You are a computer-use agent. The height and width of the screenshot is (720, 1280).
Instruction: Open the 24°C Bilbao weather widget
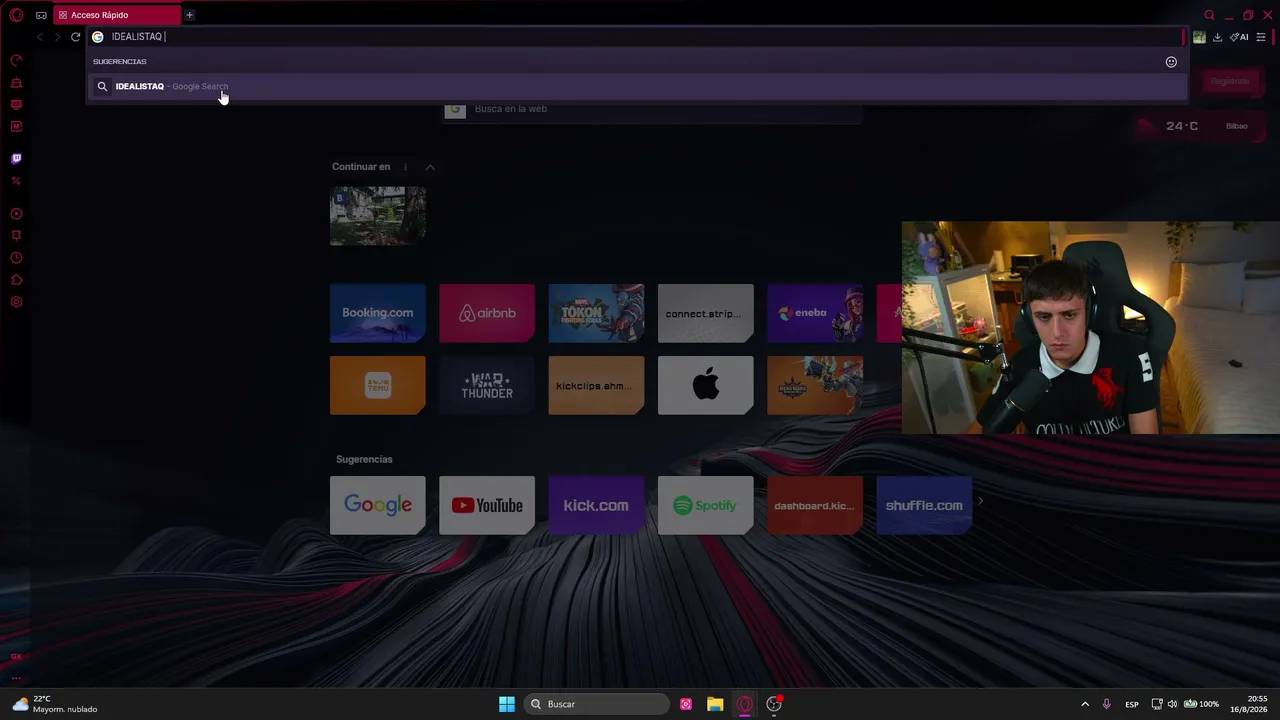[1199, 126]
